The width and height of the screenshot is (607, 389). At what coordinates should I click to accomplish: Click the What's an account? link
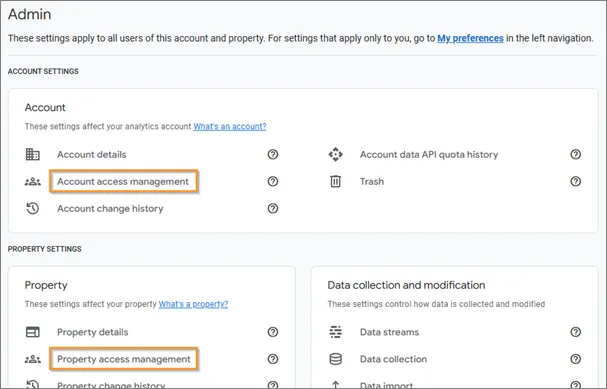click(x=230, y=127)
